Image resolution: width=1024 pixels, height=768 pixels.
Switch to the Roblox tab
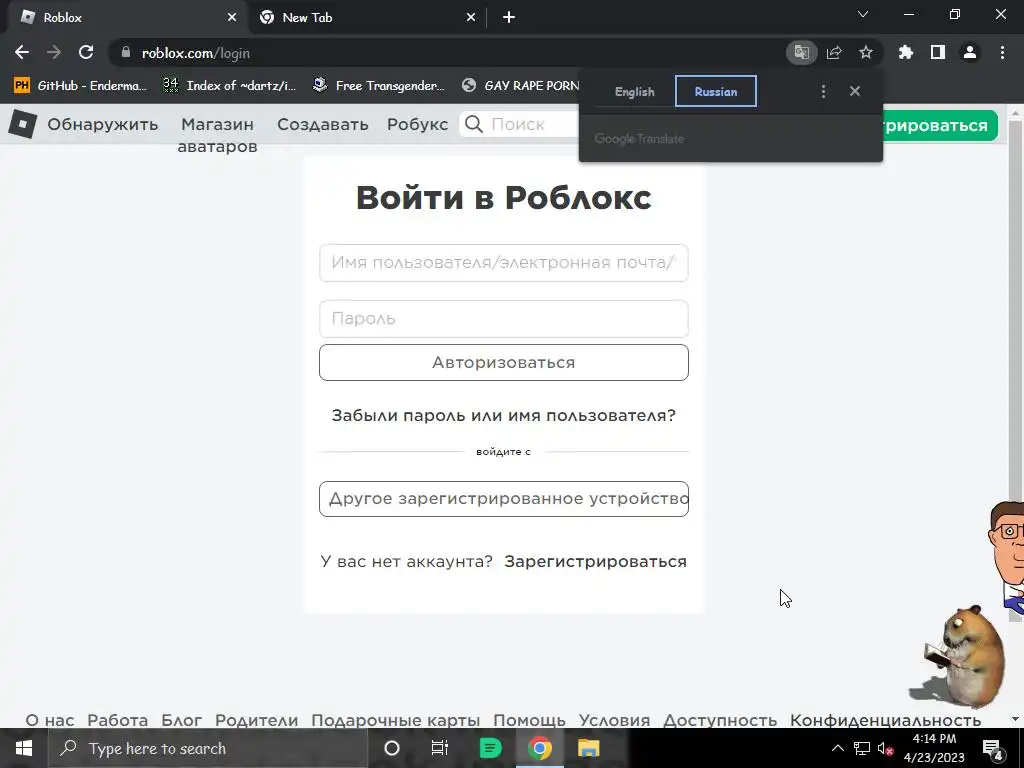pos(124,18)
